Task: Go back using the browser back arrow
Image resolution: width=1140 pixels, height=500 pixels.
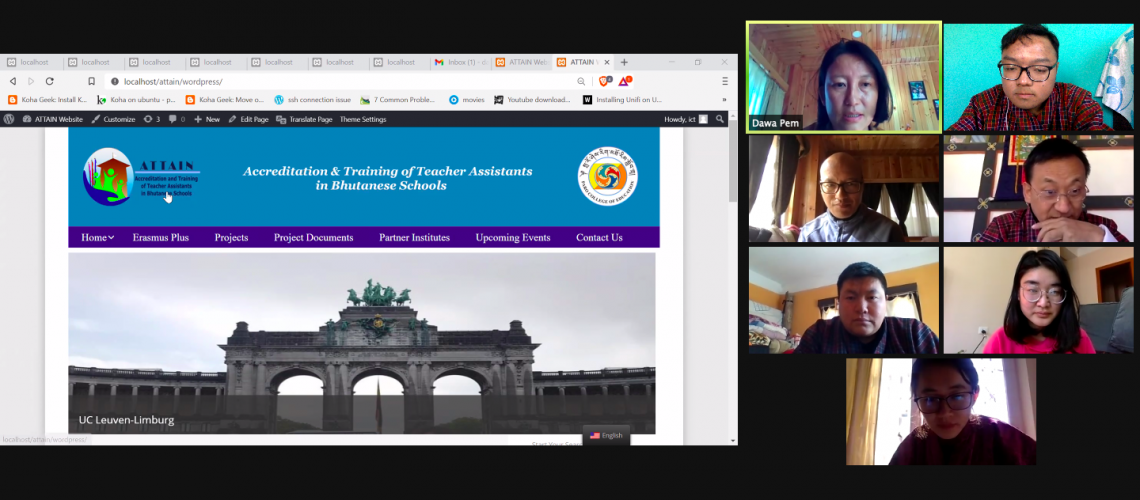Action: 12,81
